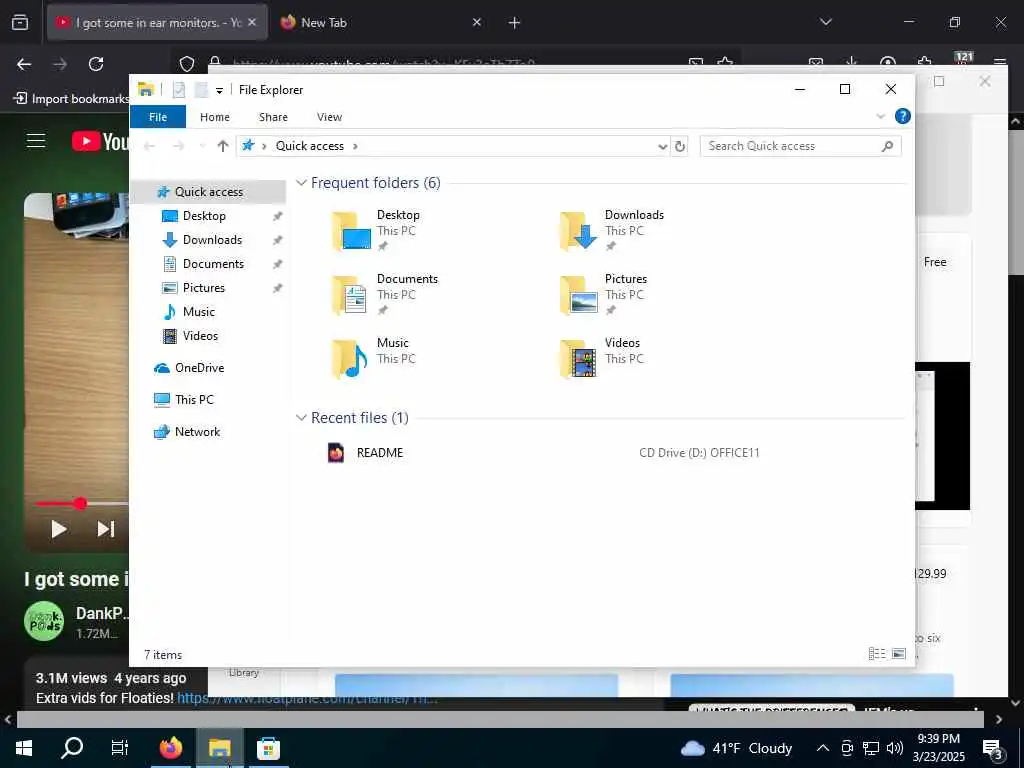The height and width of the screenshot is (768, 1024).
Task: Select the Pictures folder icon in Frequent folders
Action: click(579, 295)
